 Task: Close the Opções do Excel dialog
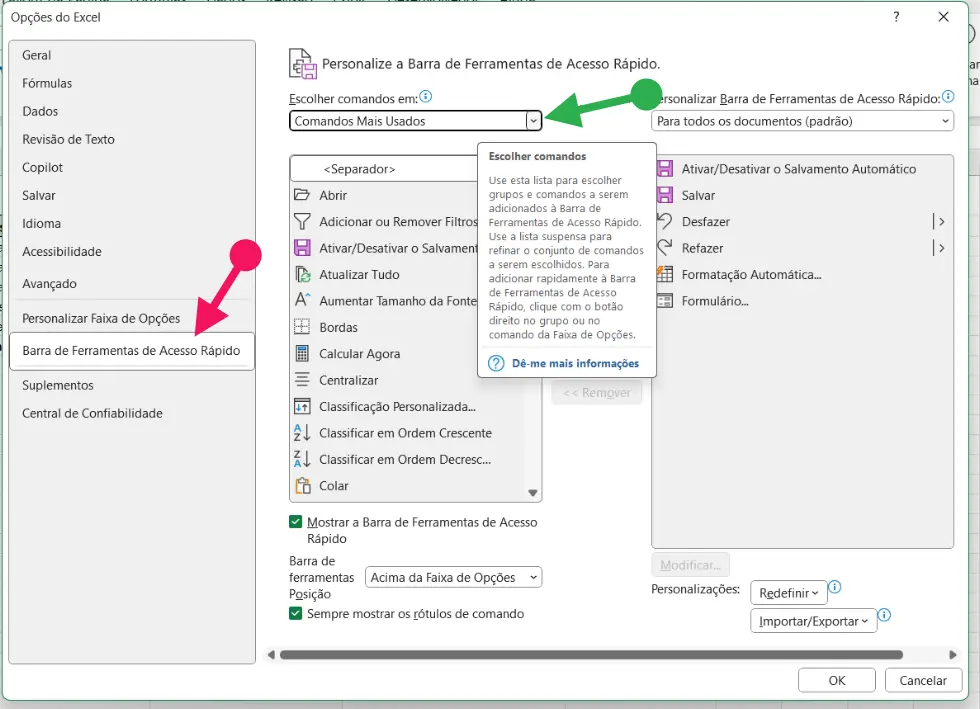(944, 17)
